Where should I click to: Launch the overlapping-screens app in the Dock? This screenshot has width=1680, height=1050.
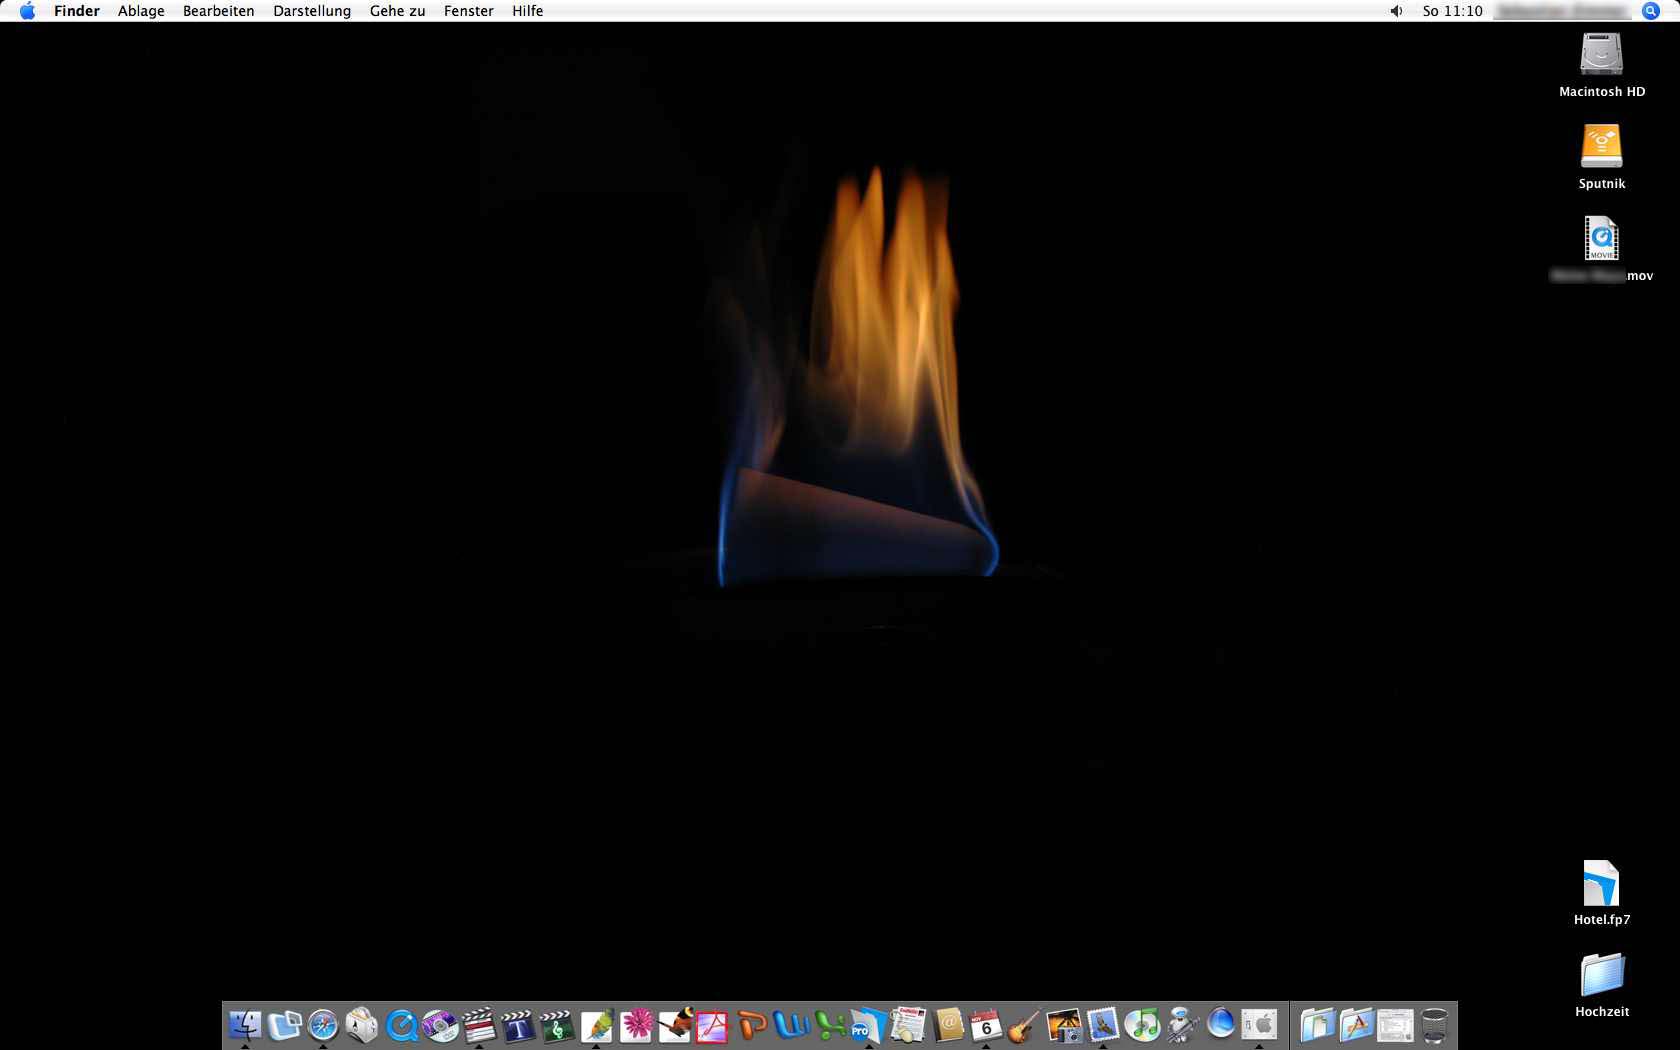point(284,1025)
